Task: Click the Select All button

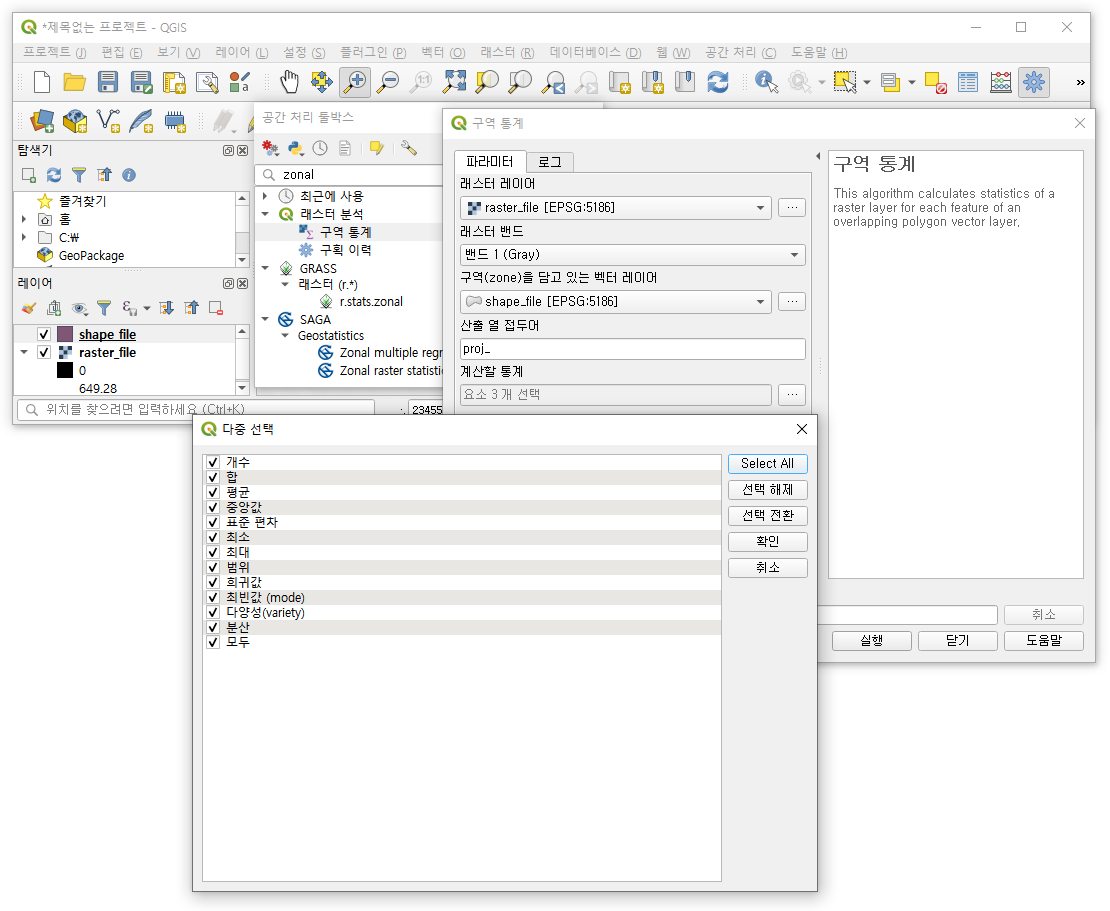Action: [x=767, y=464]
